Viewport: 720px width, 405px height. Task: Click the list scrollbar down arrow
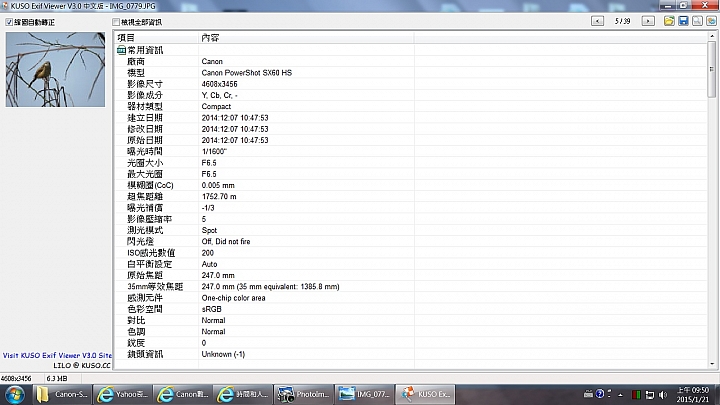712,364
